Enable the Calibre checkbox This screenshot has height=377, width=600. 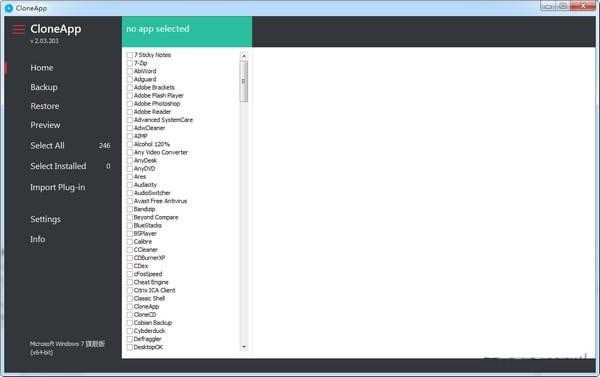[x=130, y=242]
